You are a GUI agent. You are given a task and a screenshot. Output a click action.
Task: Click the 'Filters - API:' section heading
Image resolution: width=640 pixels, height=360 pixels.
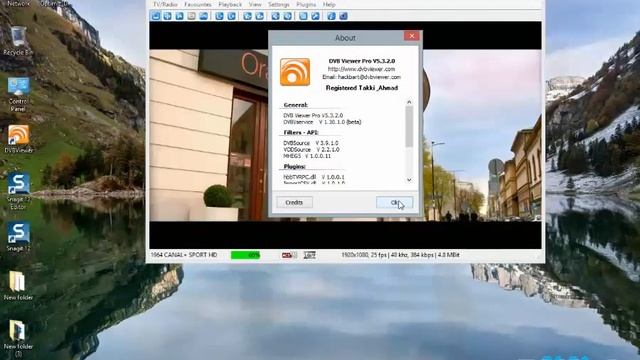click(x=301, y=133)
